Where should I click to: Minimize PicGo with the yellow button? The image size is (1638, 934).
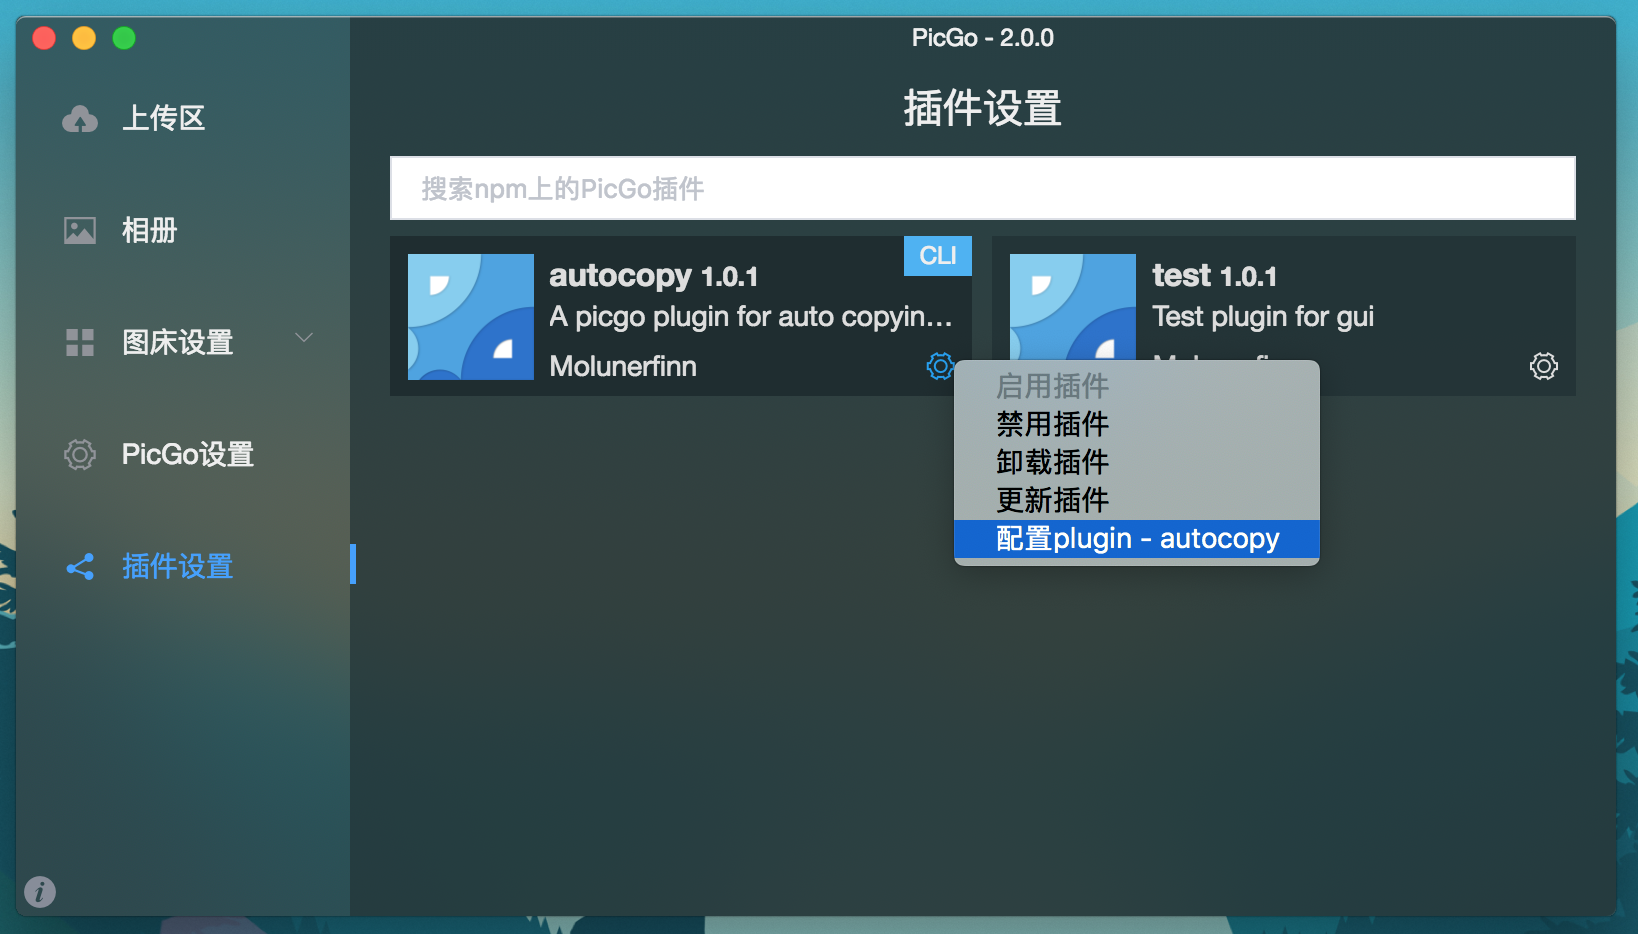pos(84,38)
